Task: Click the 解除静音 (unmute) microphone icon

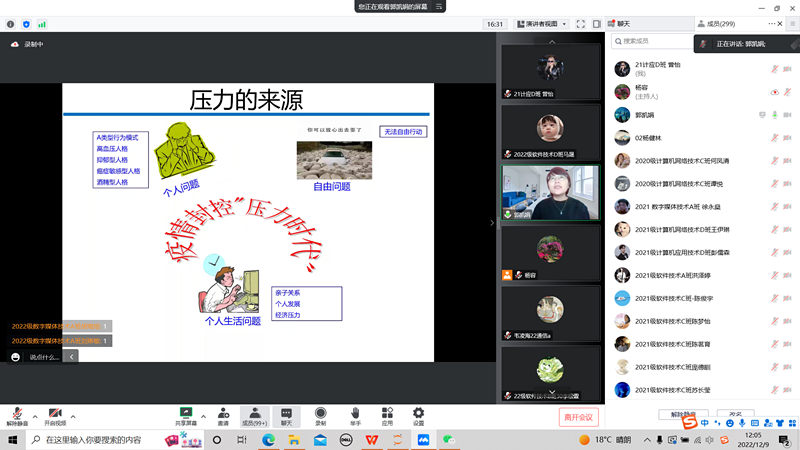Action: (17, 412)
